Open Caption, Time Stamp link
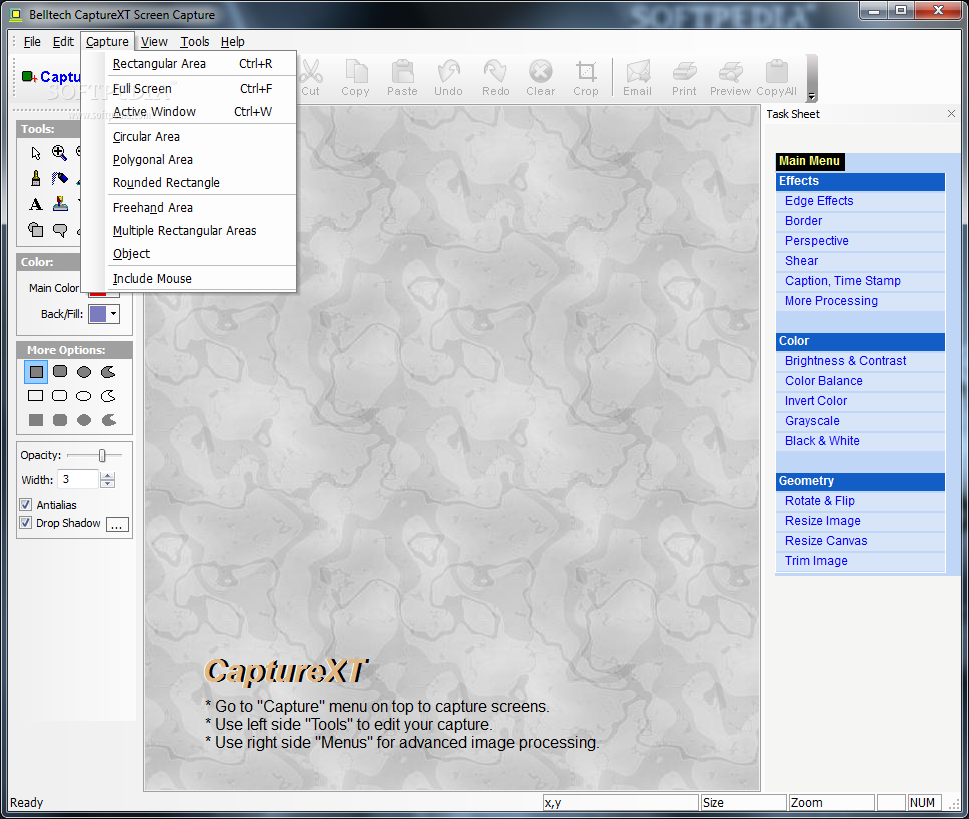The image size is (969, 819). coord(843,281)
